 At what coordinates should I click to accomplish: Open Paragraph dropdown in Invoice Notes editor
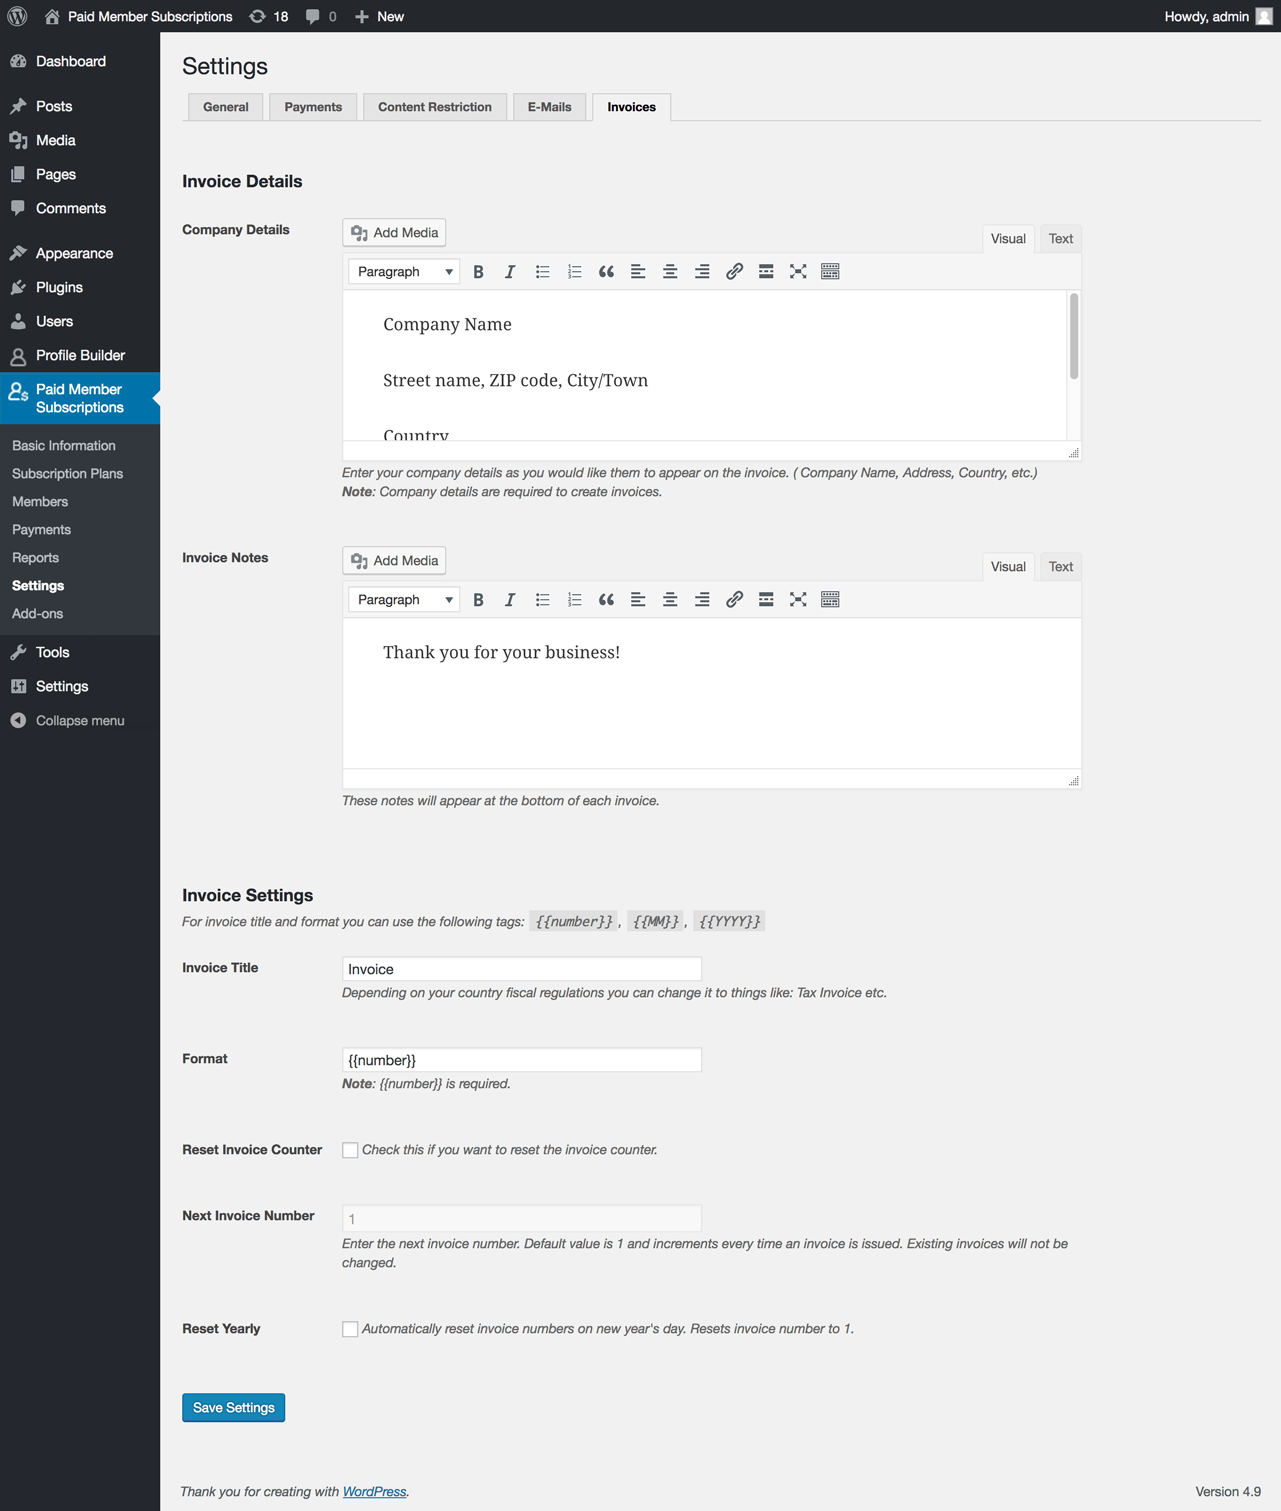click(x=404, y=600)
